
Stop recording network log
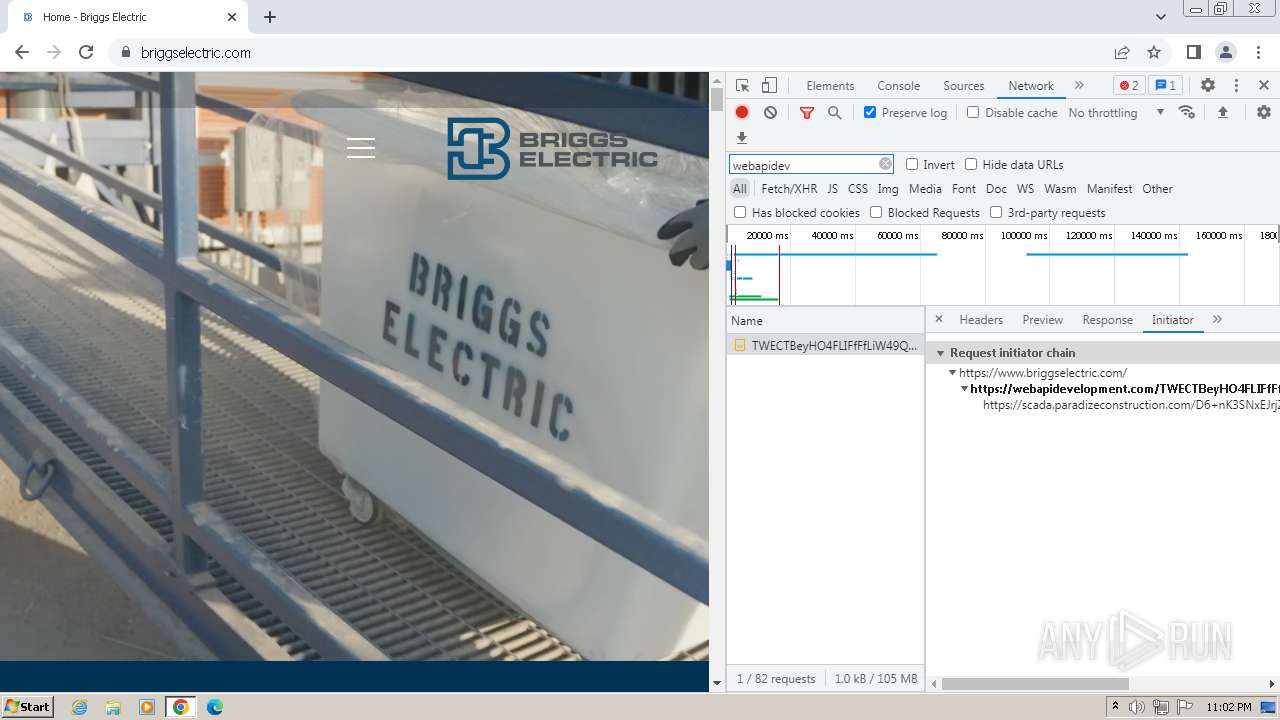tap(742, 113)
